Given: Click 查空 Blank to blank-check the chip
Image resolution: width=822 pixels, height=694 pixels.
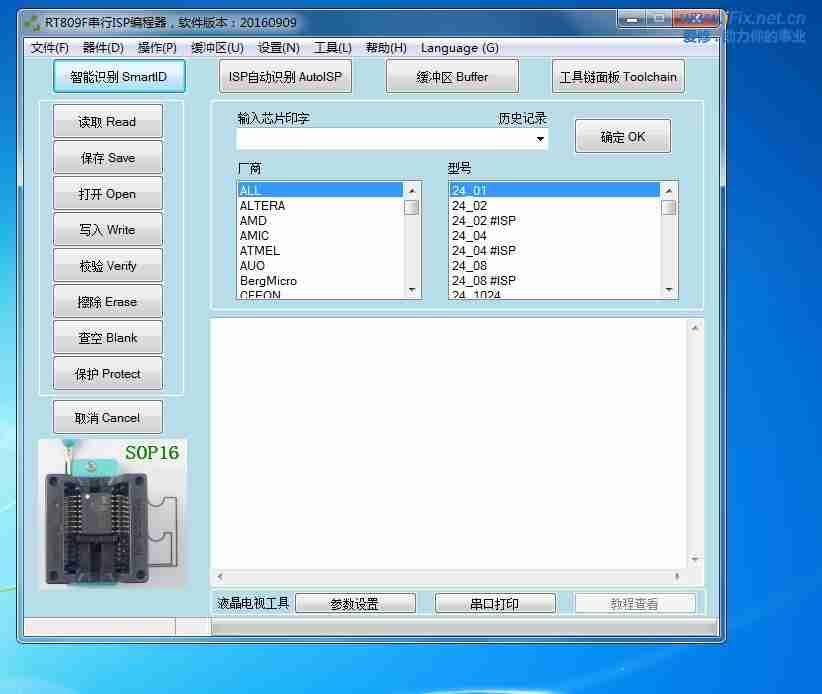Looking at the screenshot, I should tap(107, 336).
